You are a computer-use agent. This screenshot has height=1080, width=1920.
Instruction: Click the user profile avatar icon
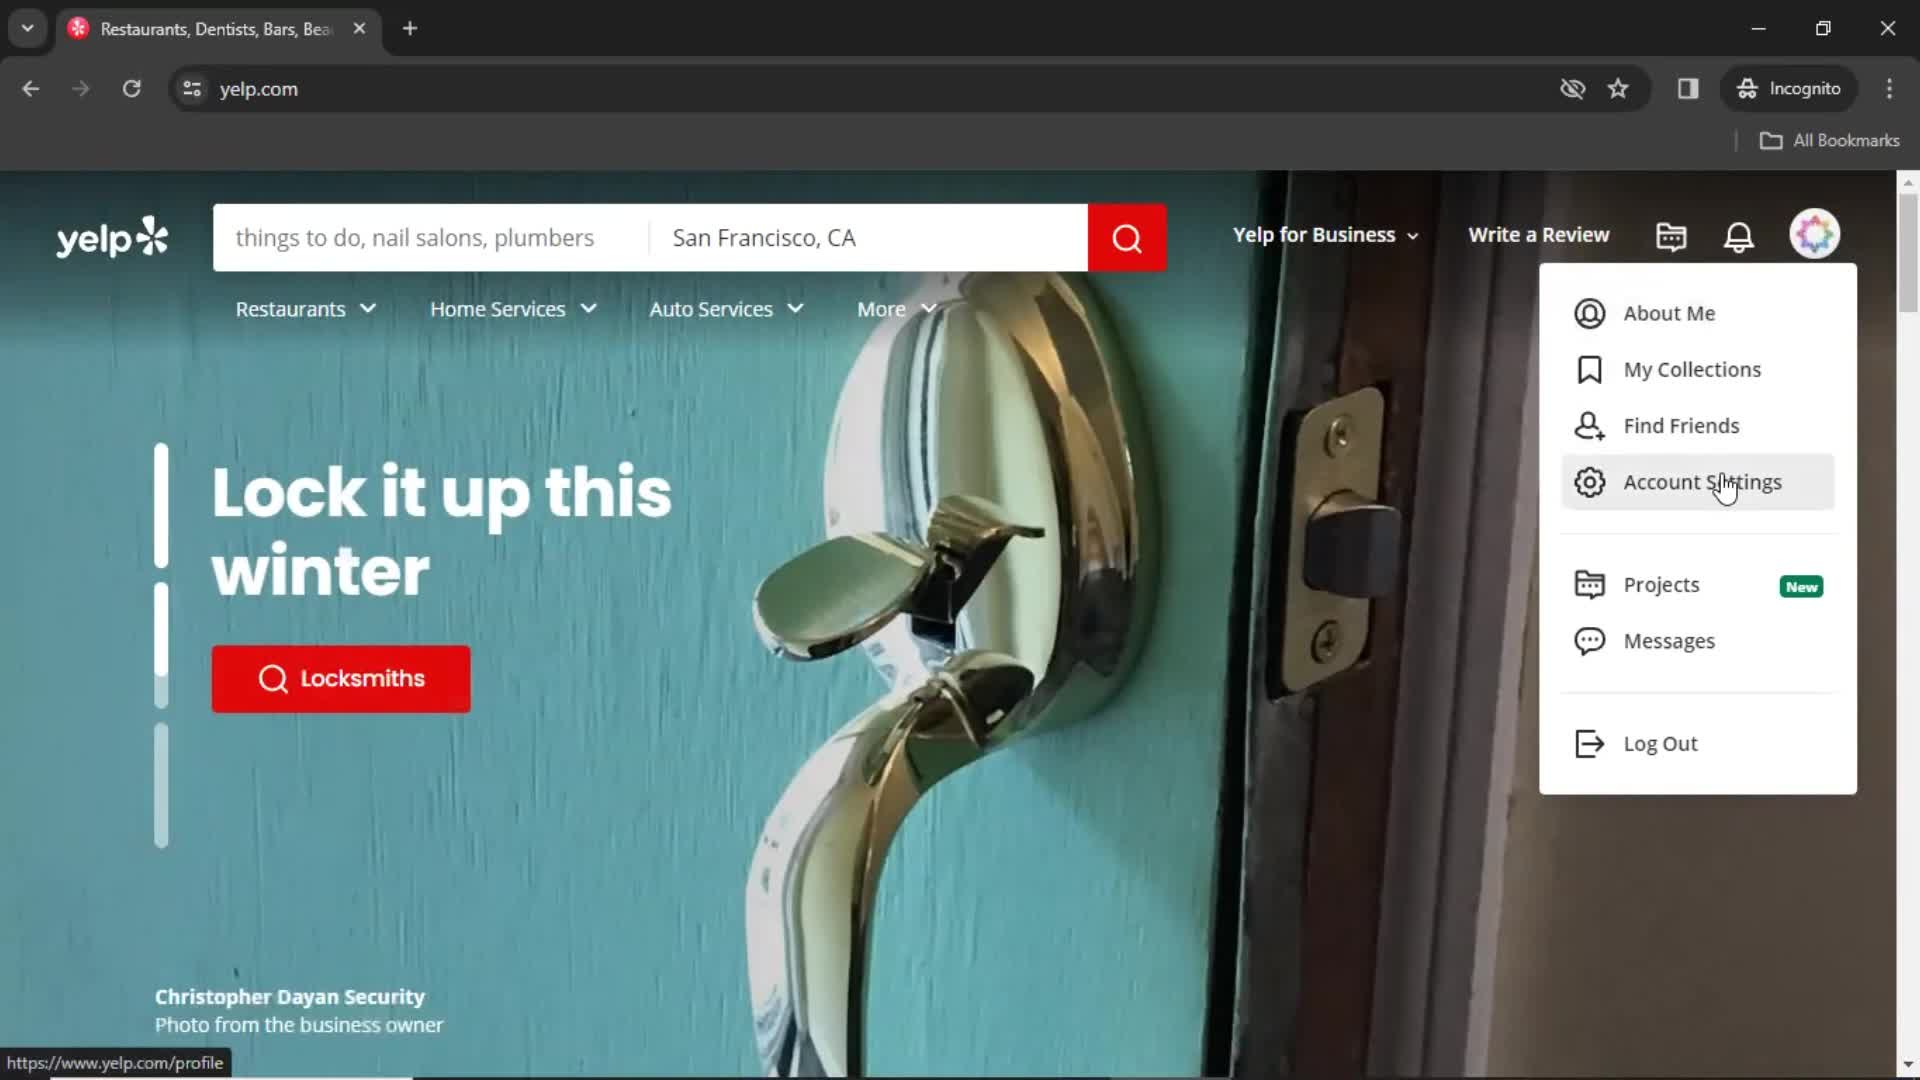tap(1813, 235)
